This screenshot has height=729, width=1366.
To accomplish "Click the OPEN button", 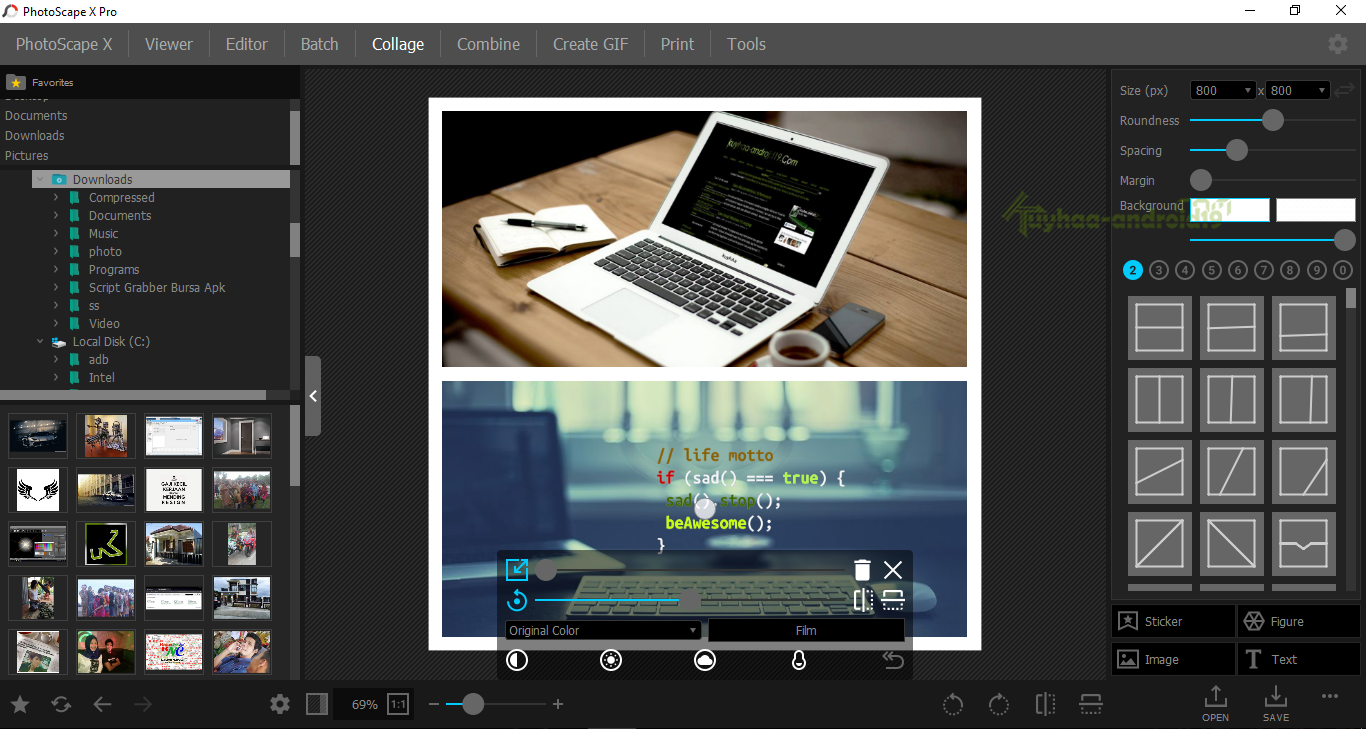I will 1215,704.
